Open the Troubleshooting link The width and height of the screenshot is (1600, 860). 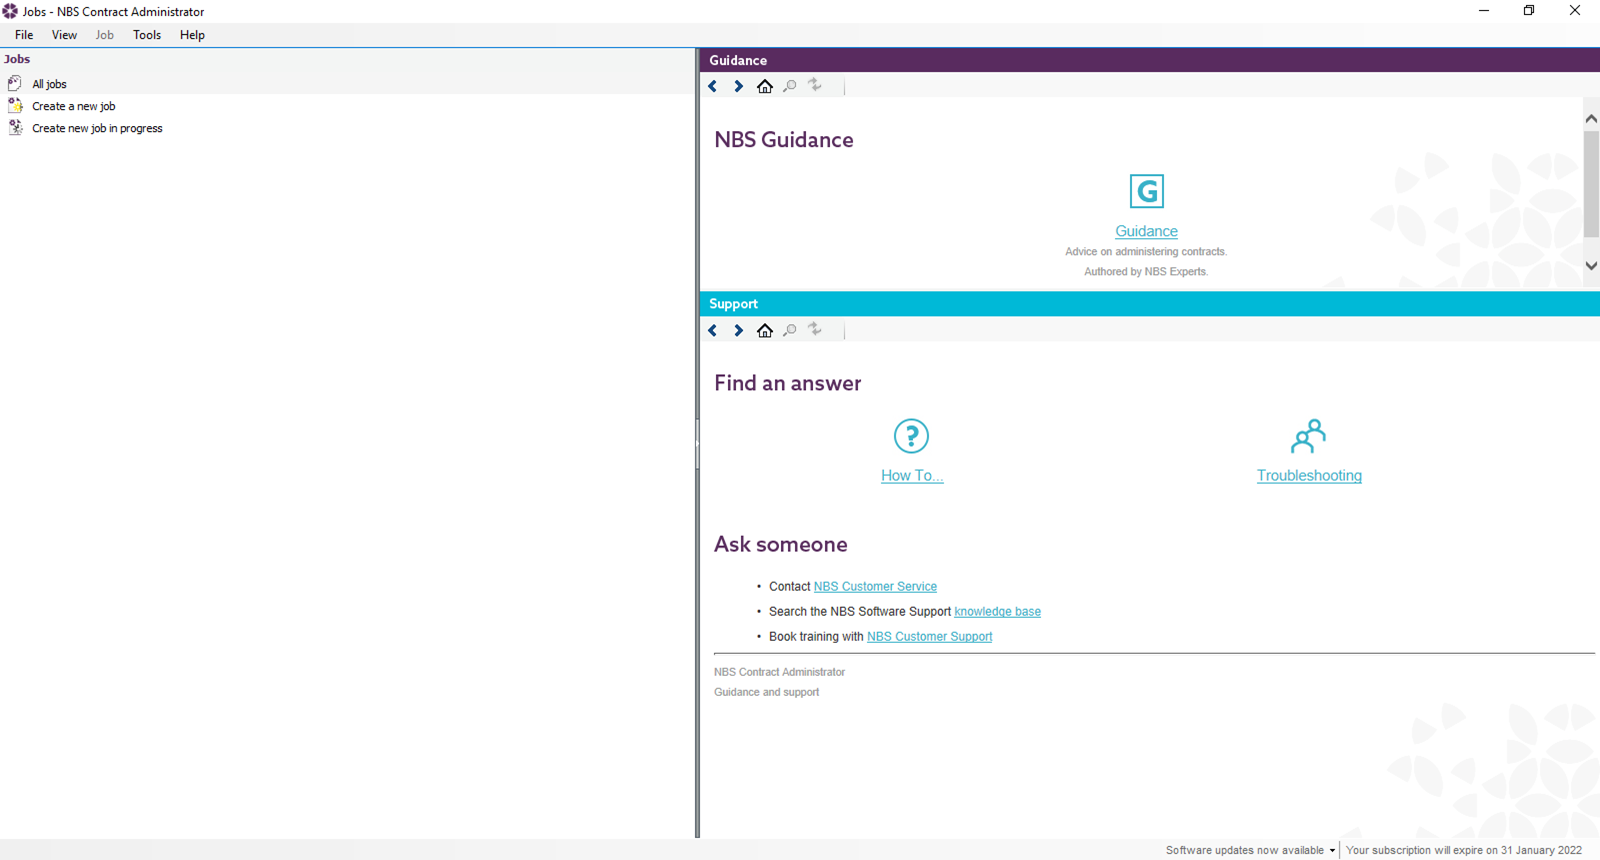1309,475
